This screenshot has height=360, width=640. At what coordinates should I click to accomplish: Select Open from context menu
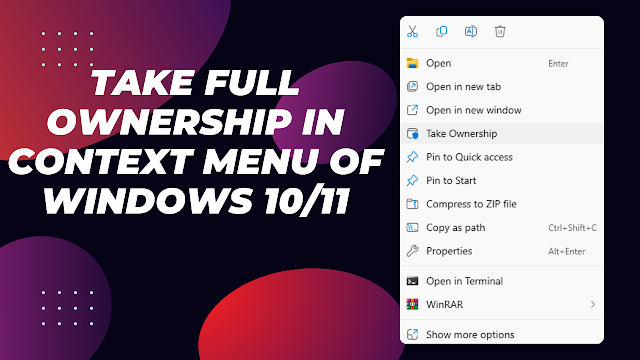[x=502, y=63]
